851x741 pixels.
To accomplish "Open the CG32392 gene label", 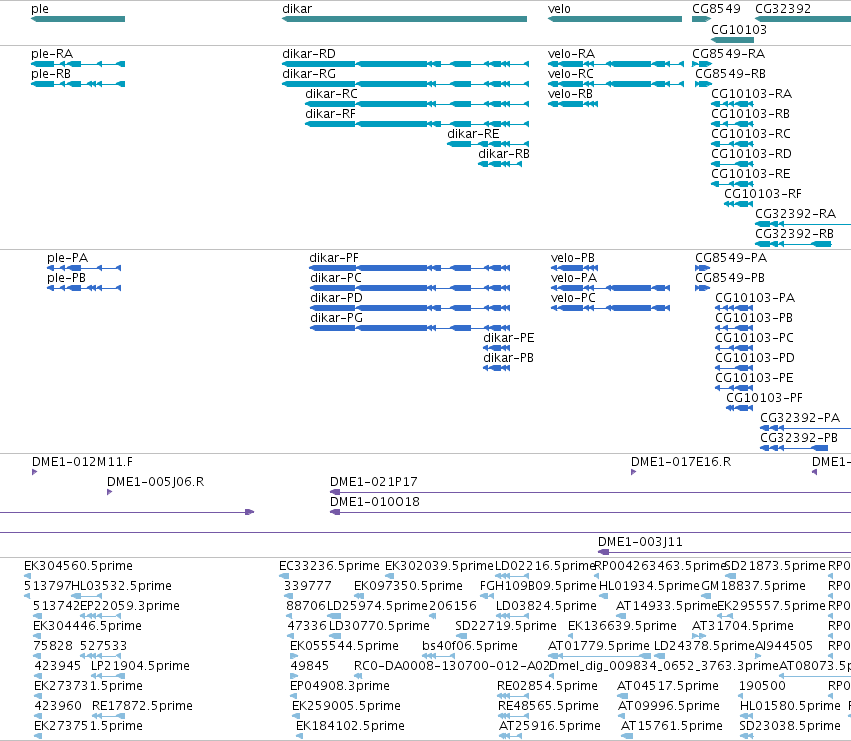I will [x=783, y=9].
